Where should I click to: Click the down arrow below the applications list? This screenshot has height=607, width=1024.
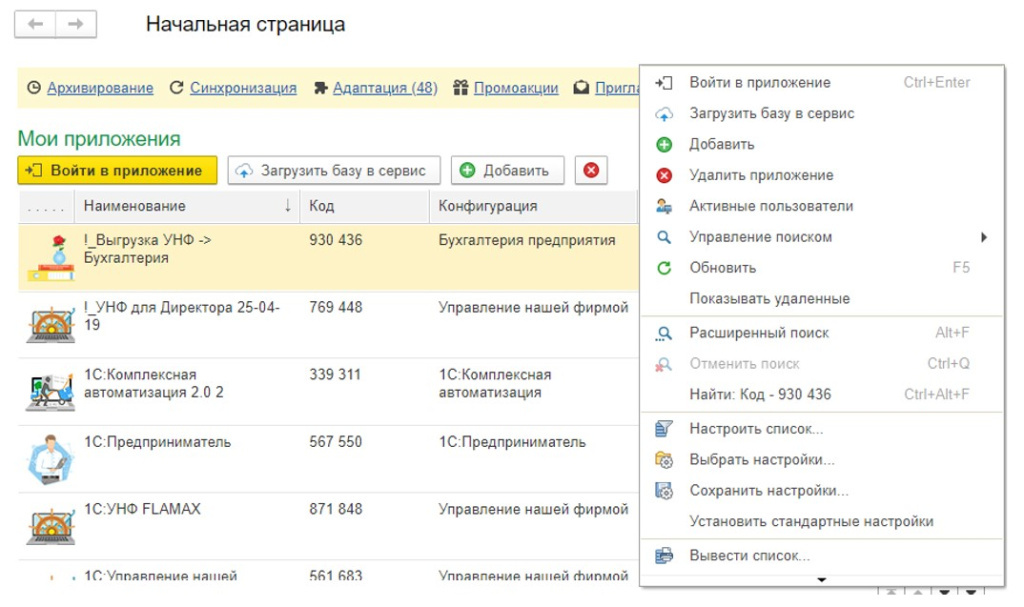click(824, 577)
